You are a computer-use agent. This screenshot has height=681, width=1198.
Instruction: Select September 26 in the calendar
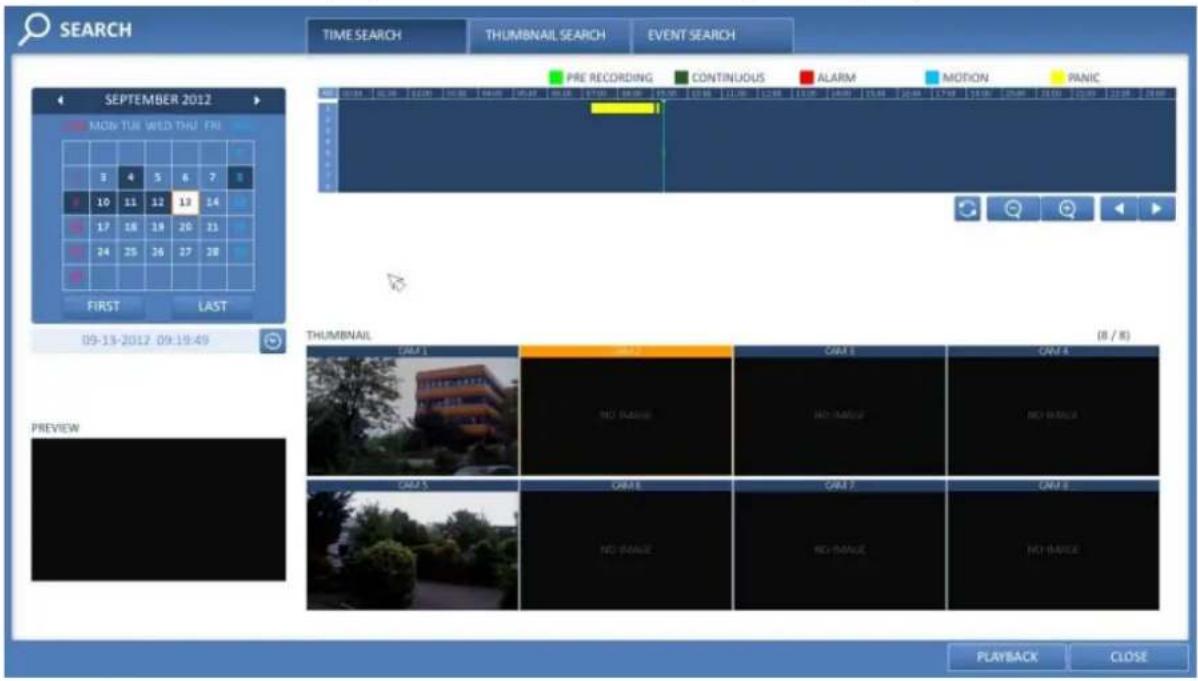(157, 251)
